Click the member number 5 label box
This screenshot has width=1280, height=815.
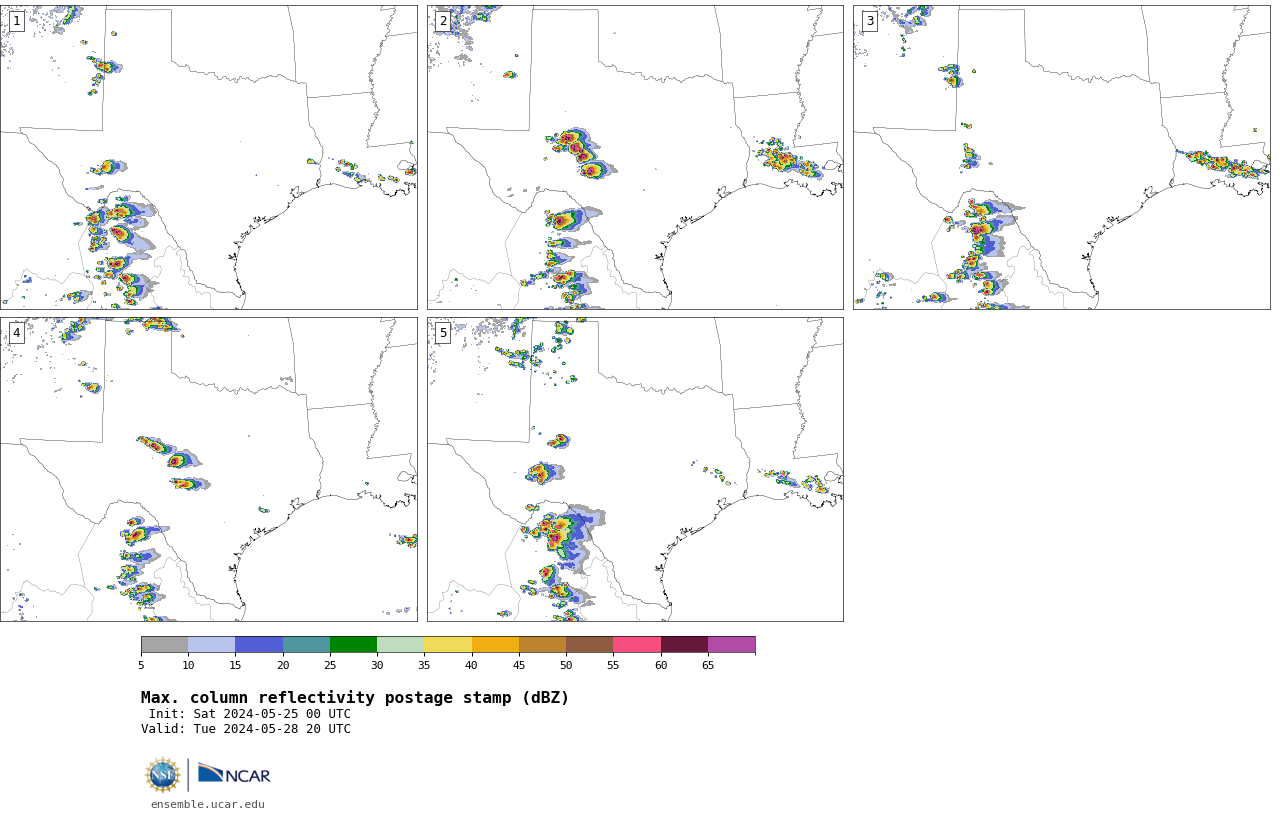tap(443, 333)
